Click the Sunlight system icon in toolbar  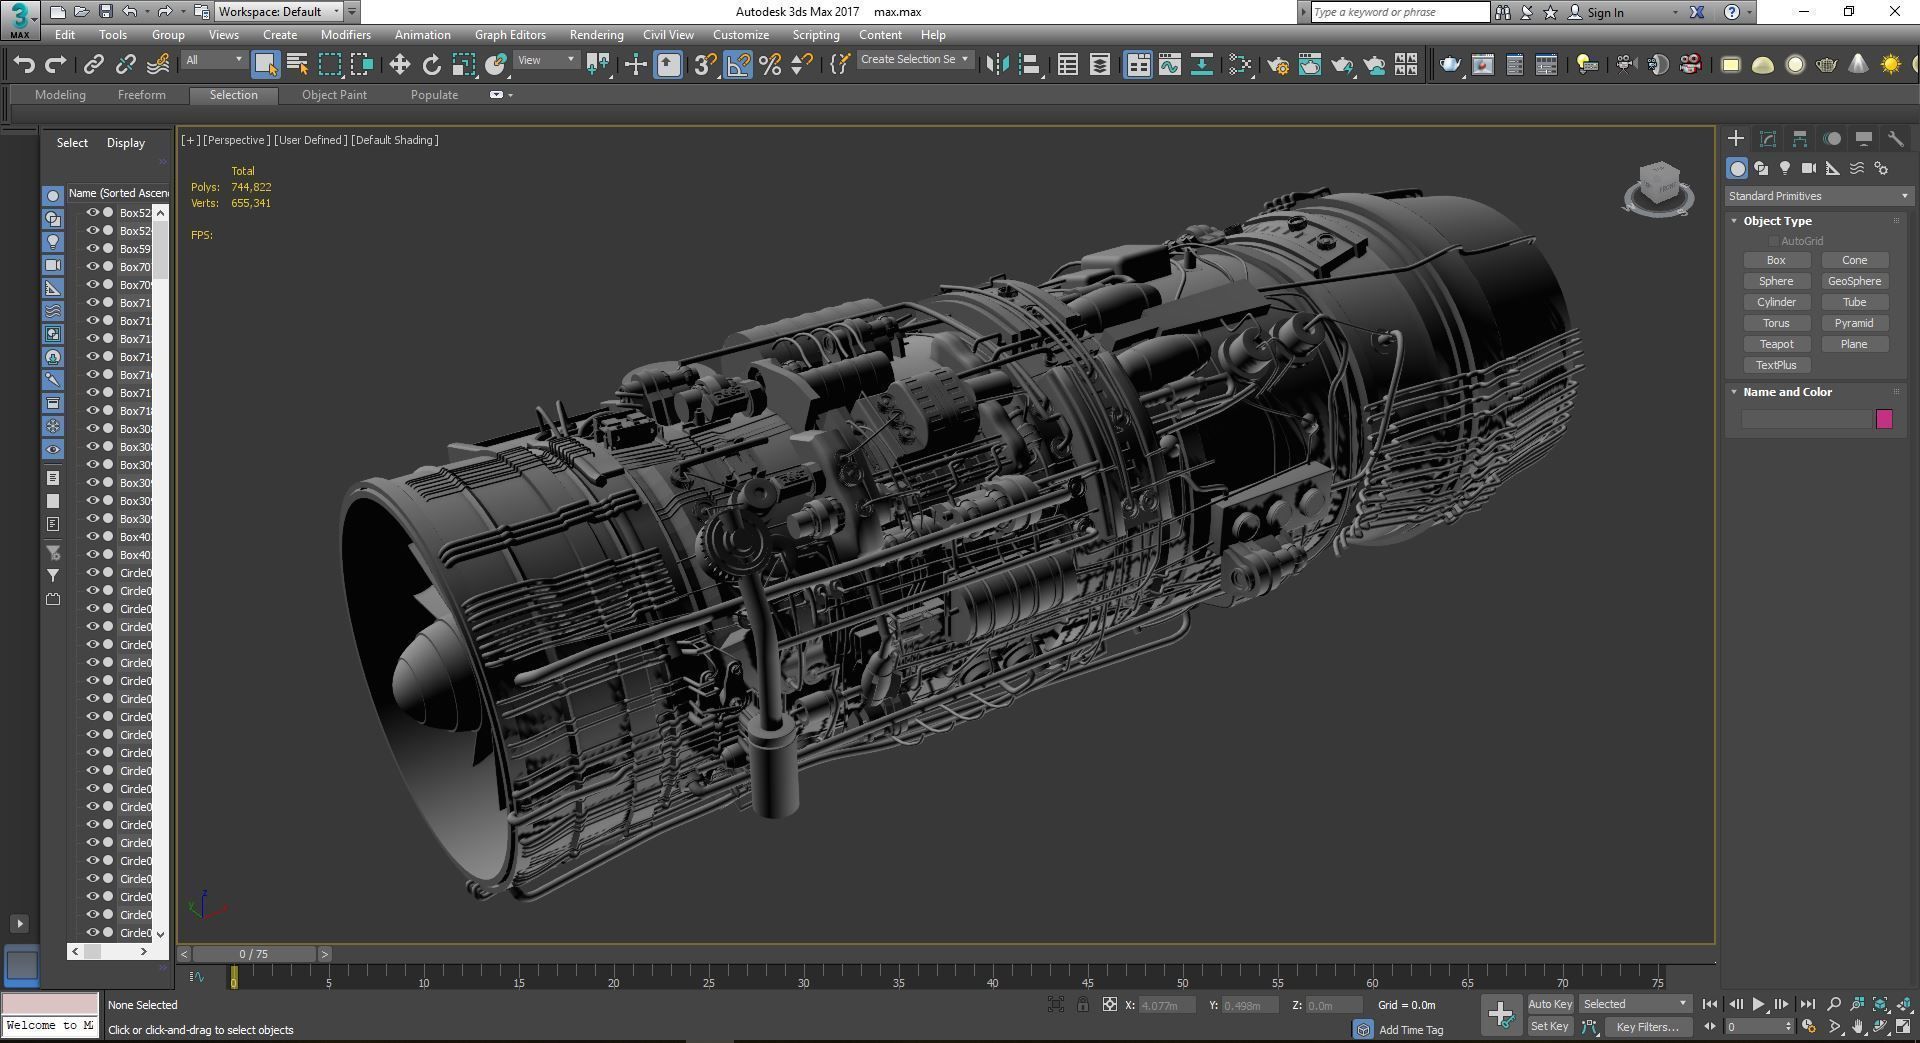(1890, 65)
